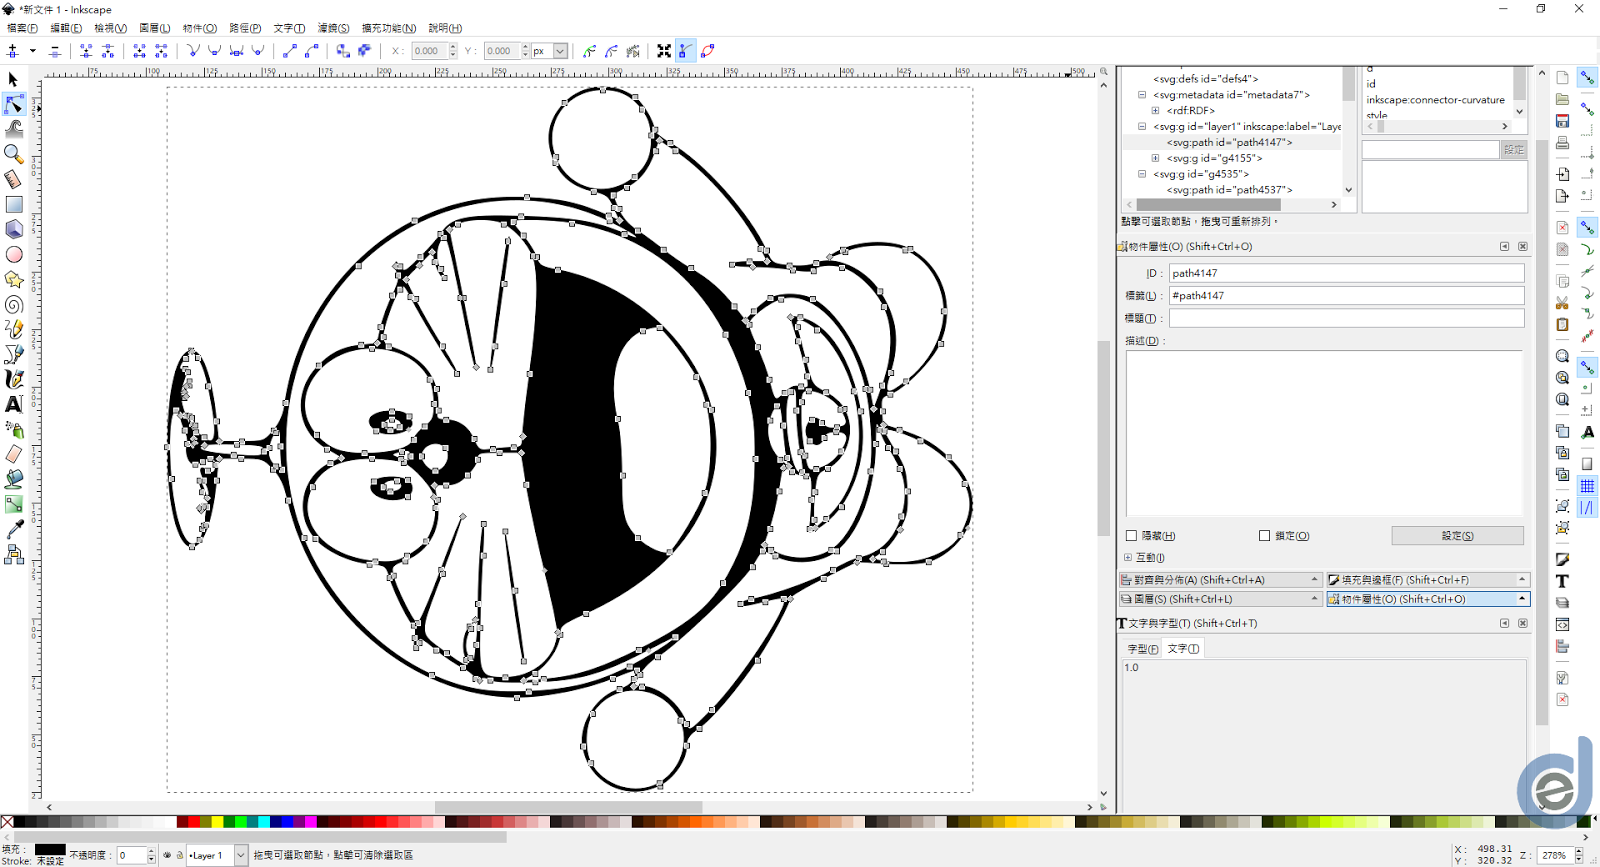This screenshot has height=867, width=1600.
Task: Open the Layer 1 selector dropdown
Action: (x=241, y=855)
